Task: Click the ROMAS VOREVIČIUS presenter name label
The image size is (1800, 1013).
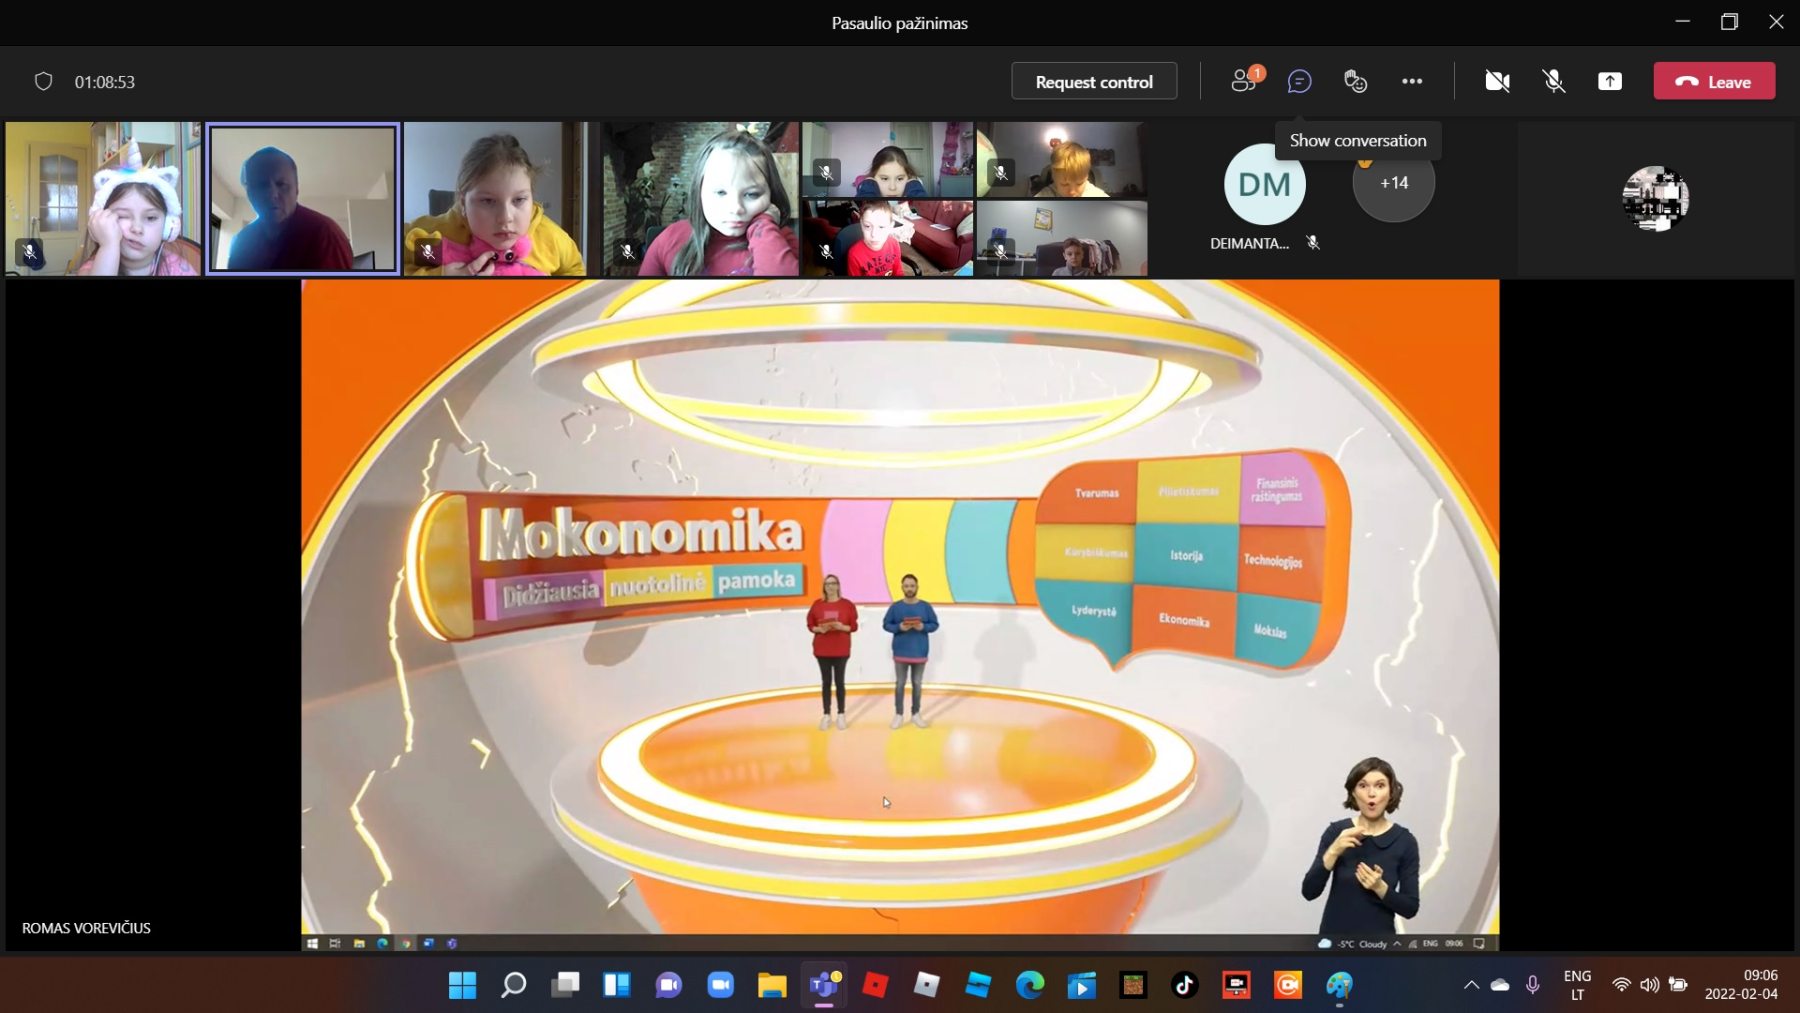Action: pyautogui.click(x=86, y=928)
